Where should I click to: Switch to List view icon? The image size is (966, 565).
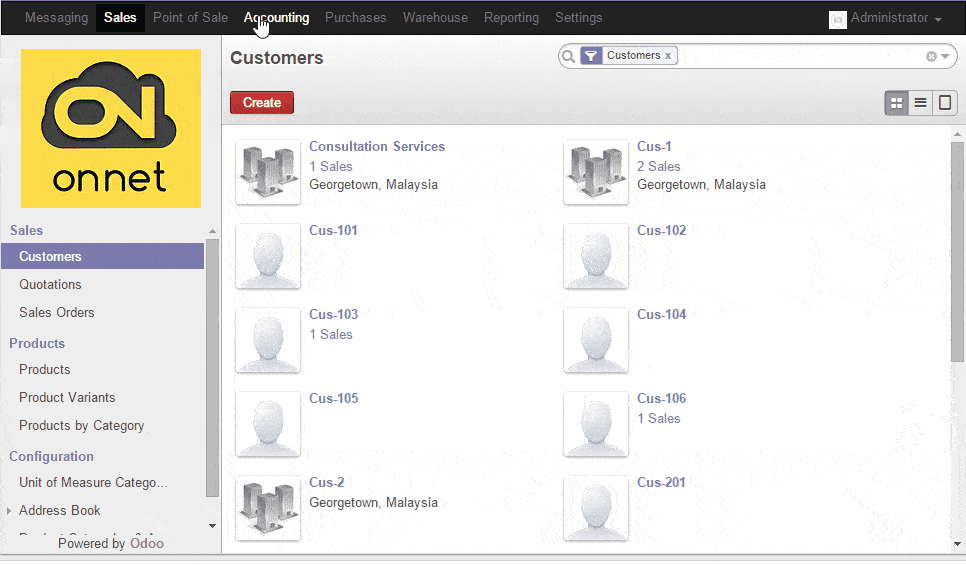coord(921,103)
